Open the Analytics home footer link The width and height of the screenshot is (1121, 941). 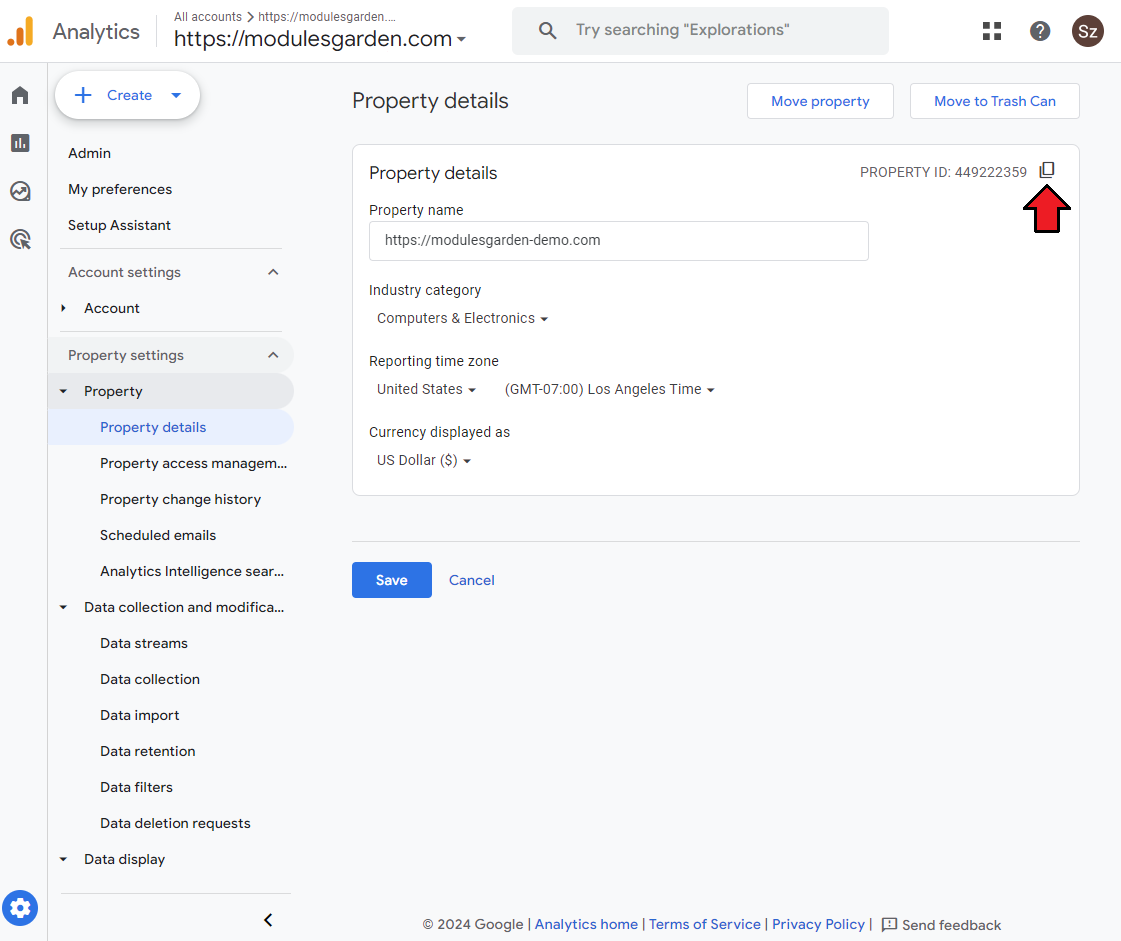click(586, 925)
